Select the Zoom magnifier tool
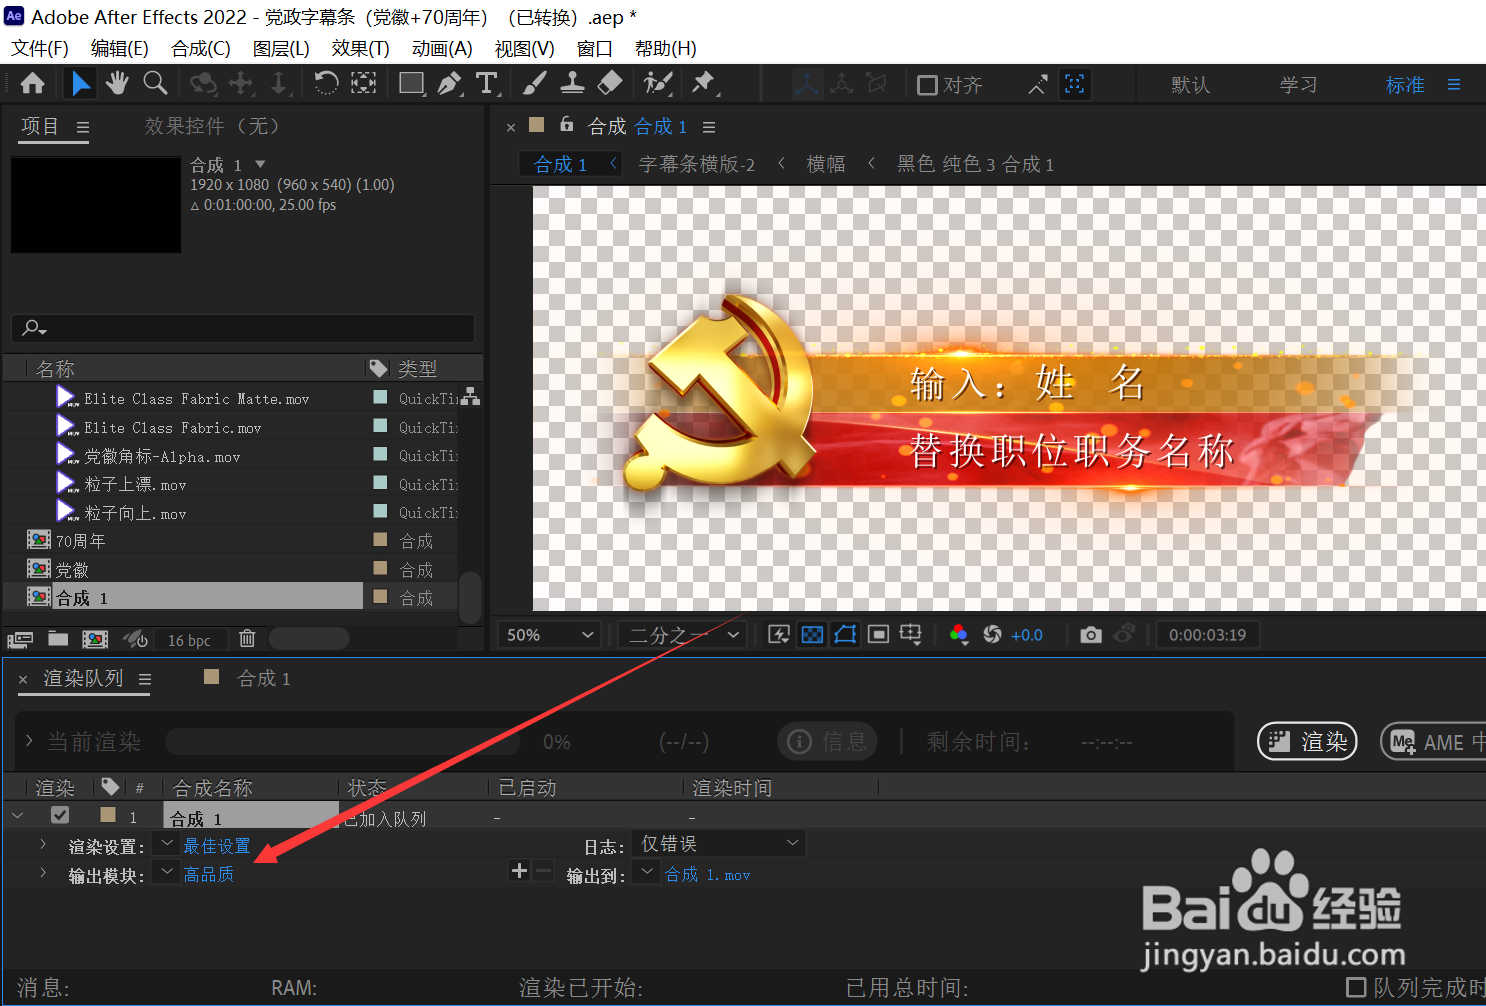This screenshot has height=1006, width=1486. 155,84
